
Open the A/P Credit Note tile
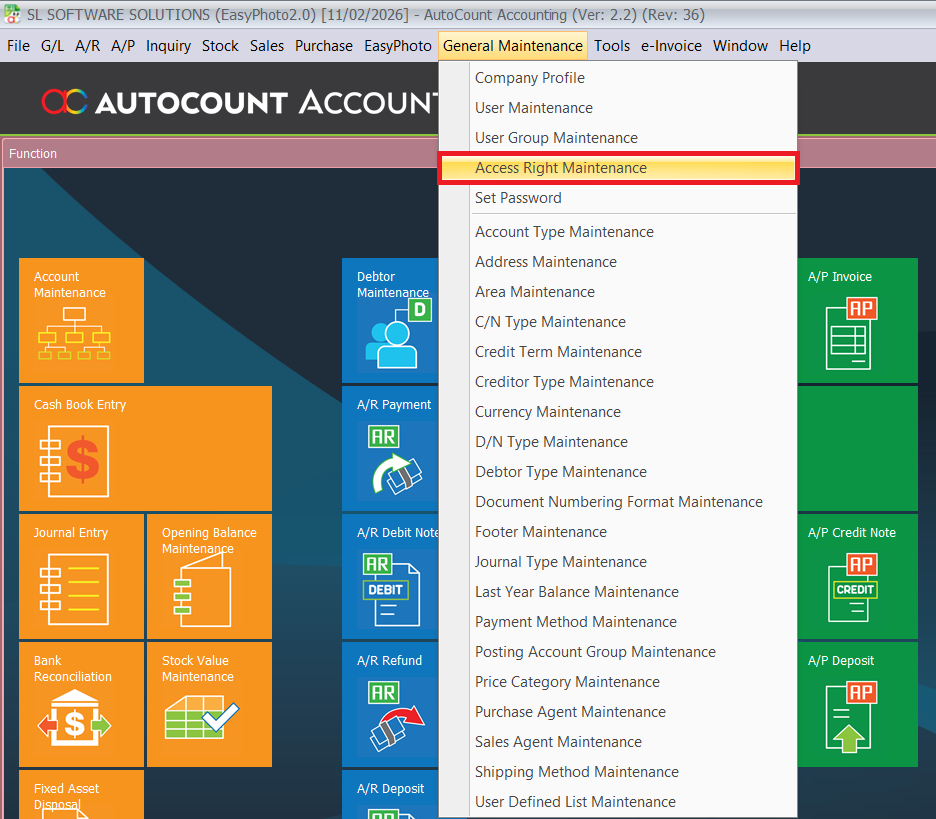tap(856, 576)
